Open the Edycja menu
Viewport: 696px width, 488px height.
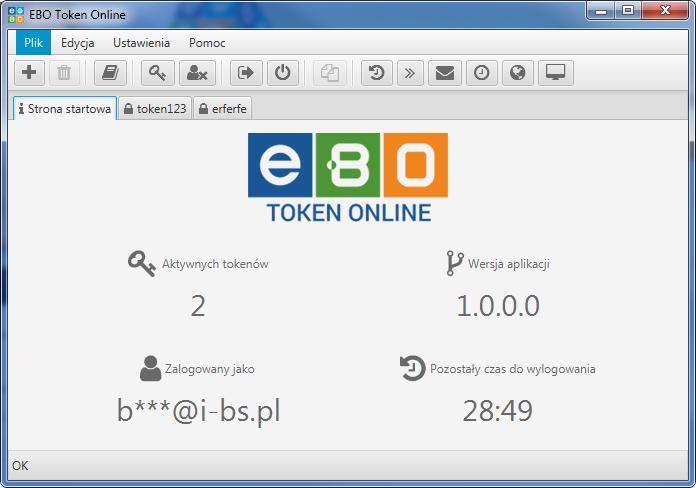[x=78, y=43]
